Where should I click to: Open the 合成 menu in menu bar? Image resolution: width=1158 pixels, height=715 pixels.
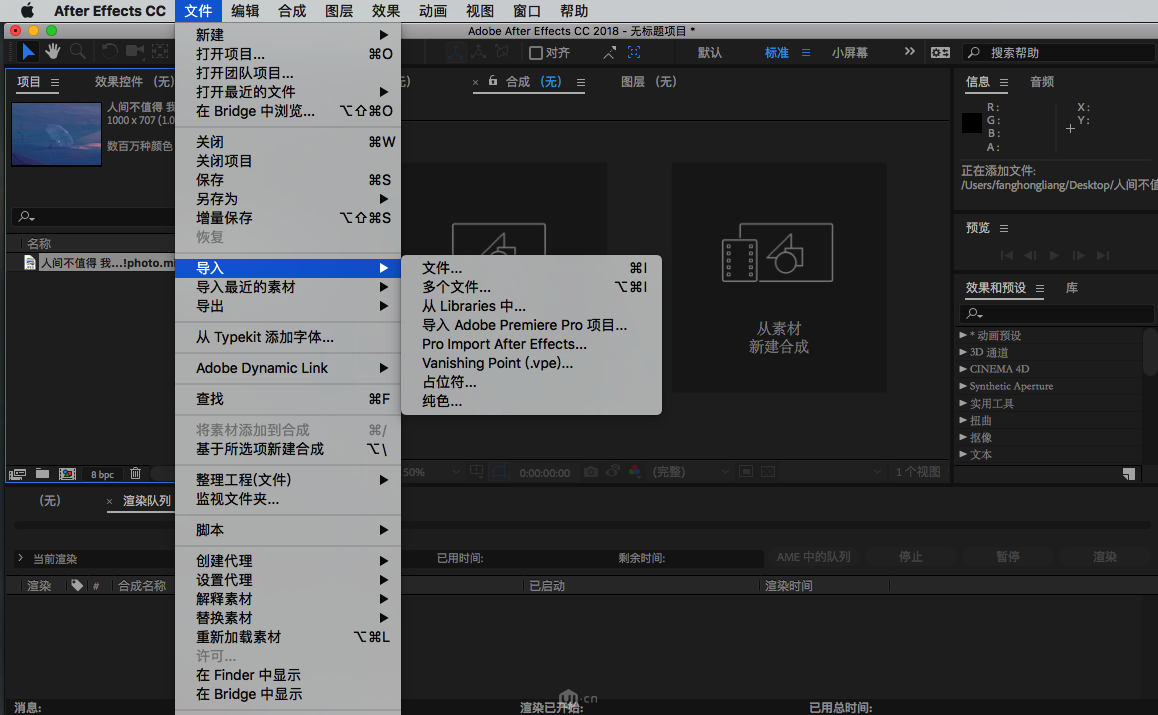pos(292,10)
